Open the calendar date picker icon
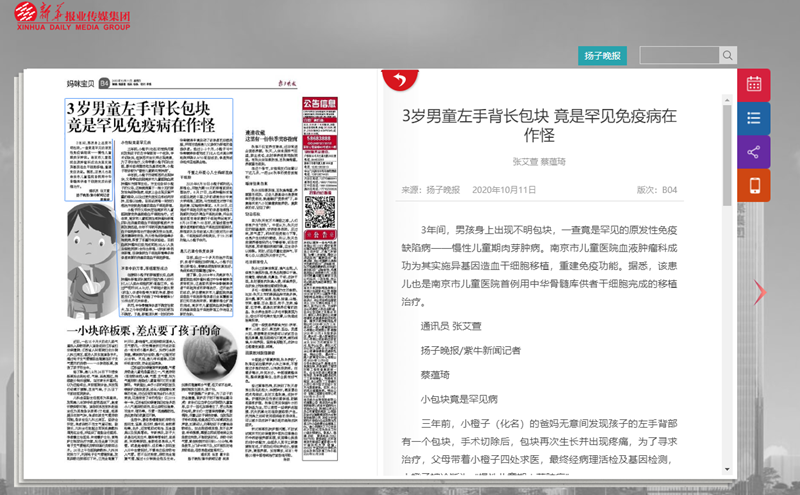The width and height of the screenshot is (800, 495). (x=754, y=84)
